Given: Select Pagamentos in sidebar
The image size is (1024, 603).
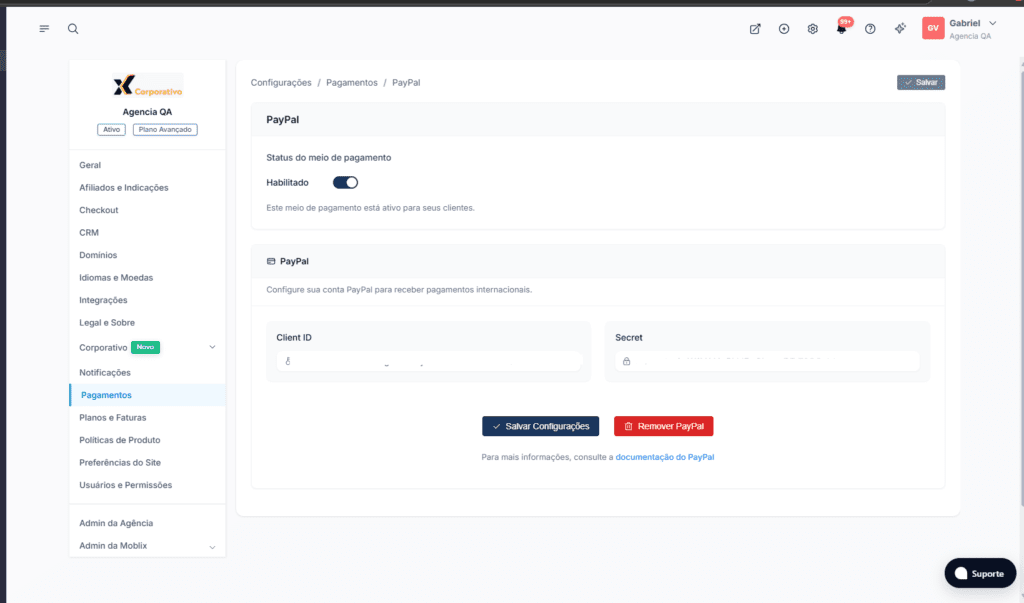Looking at the screenshot, I should click(148, 395).
